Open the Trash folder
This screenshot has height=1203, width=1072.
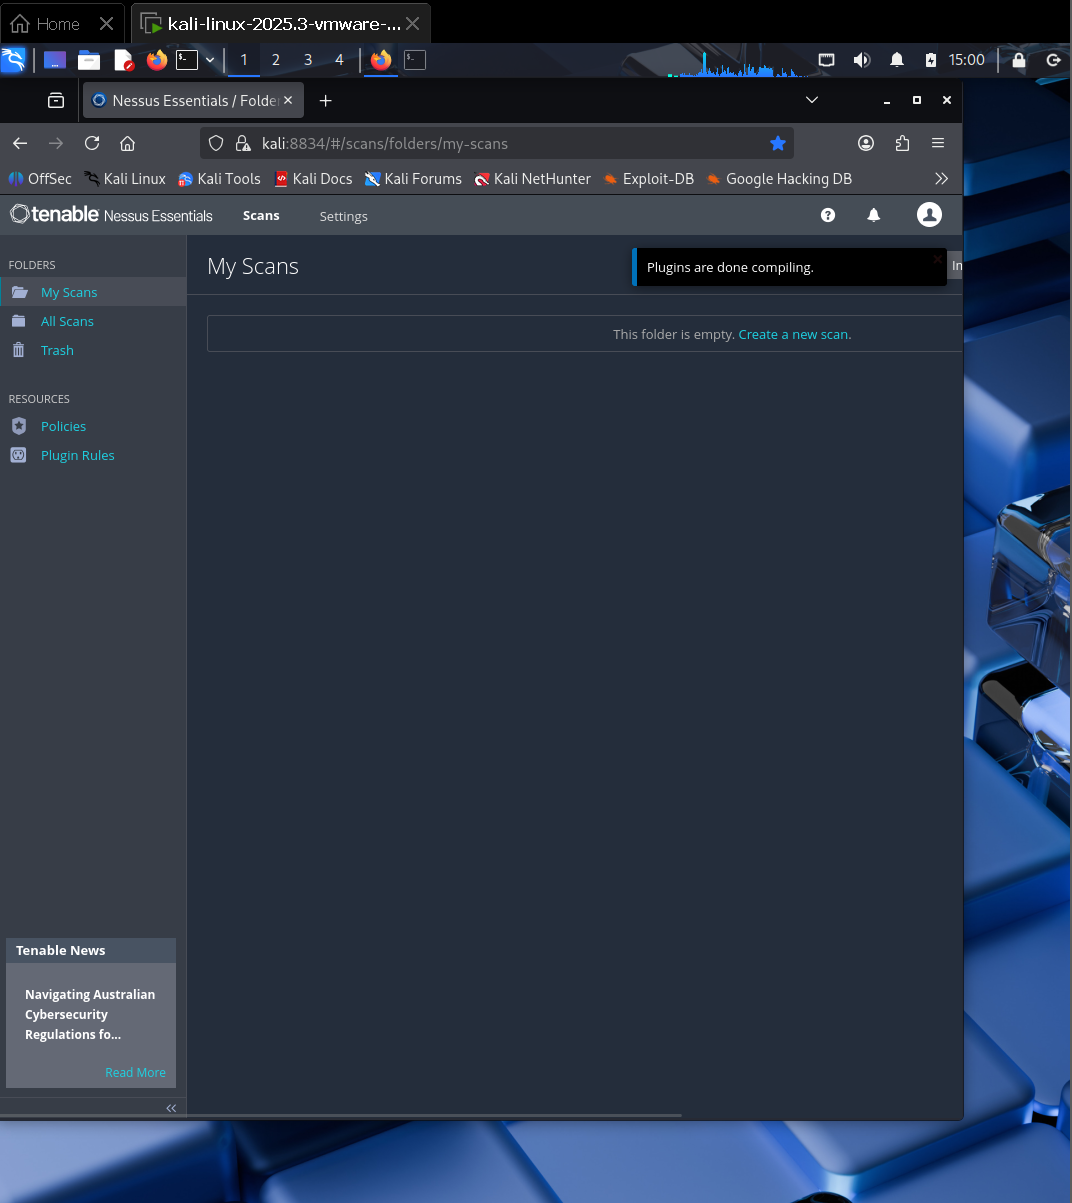tap(57, 350)
